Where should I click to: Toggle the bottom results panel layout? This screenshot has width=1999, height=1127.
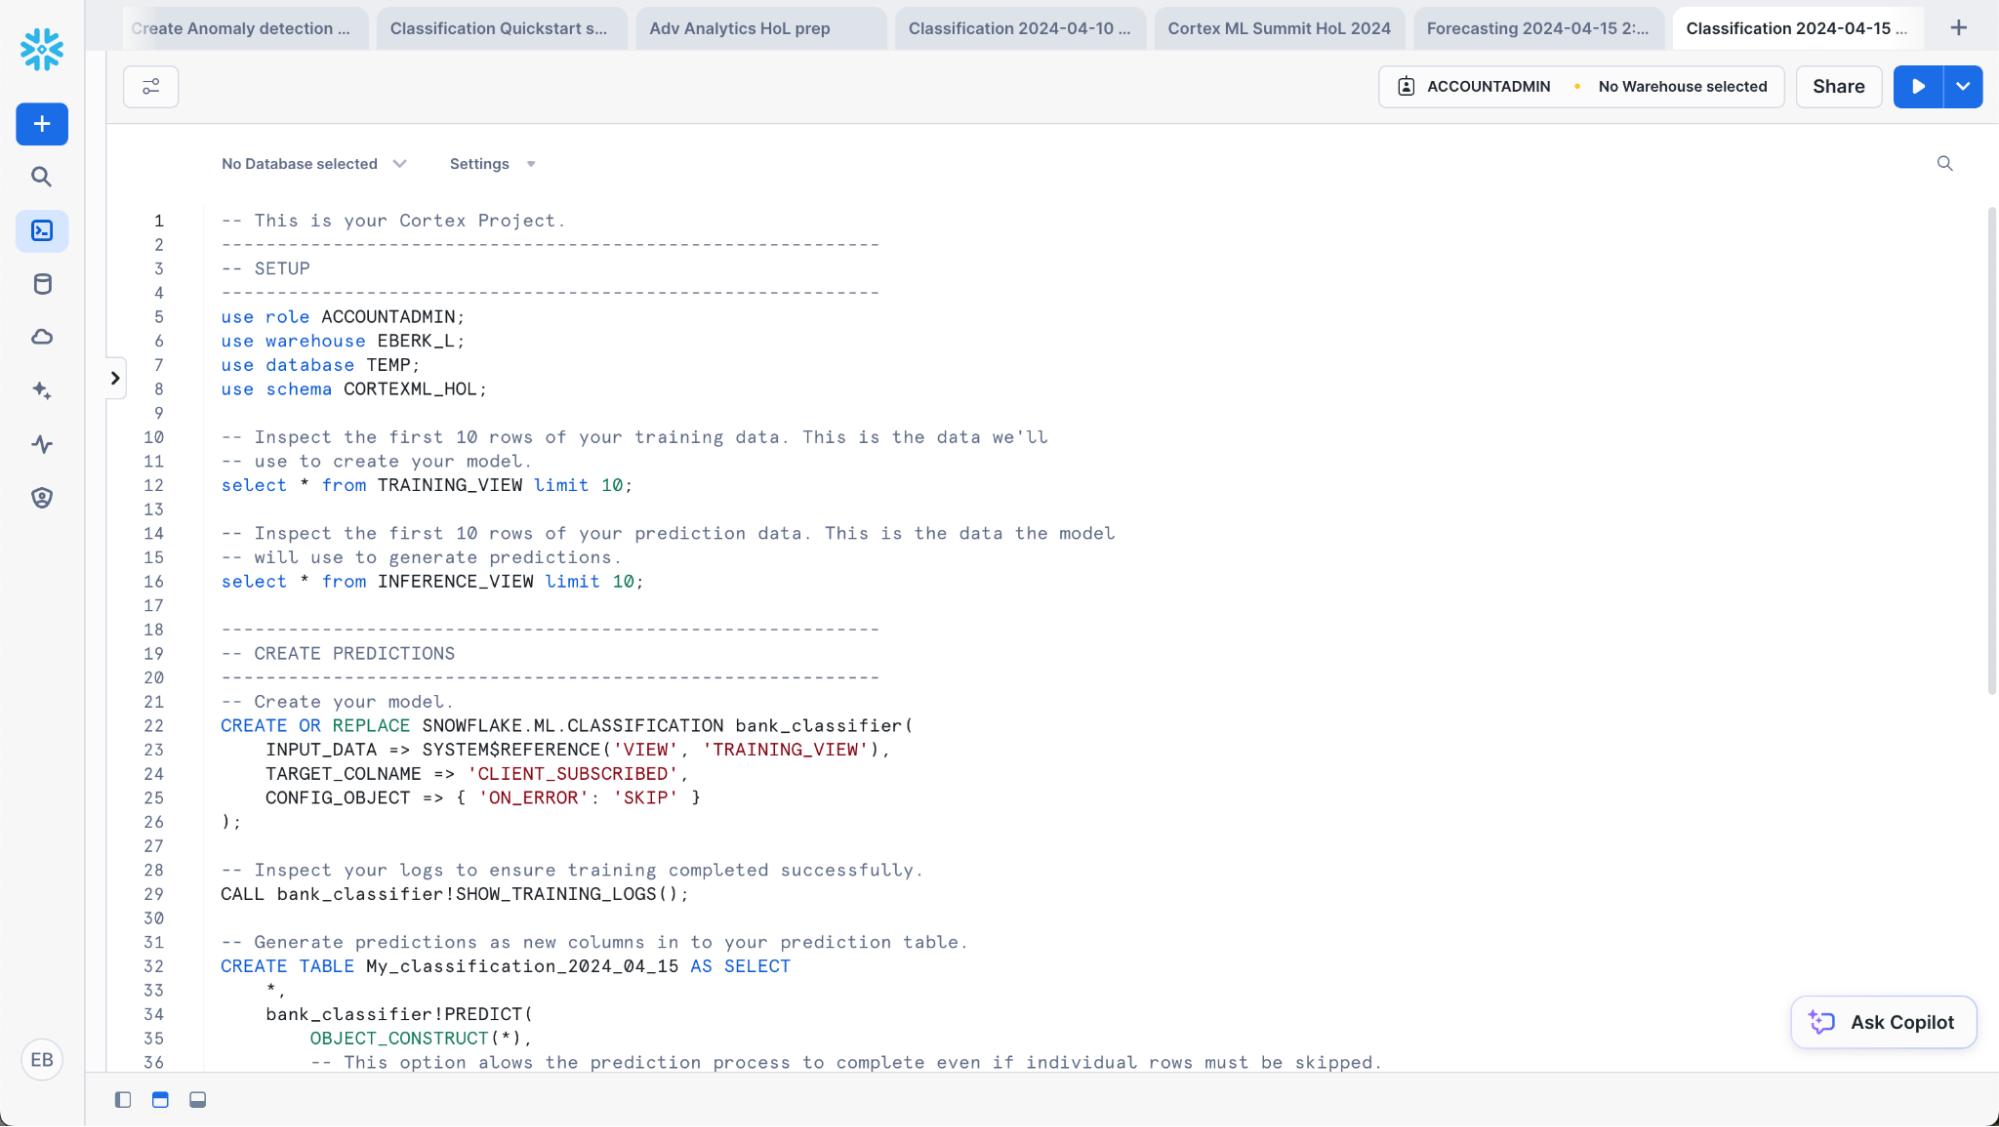click(x=198, y=1100)
